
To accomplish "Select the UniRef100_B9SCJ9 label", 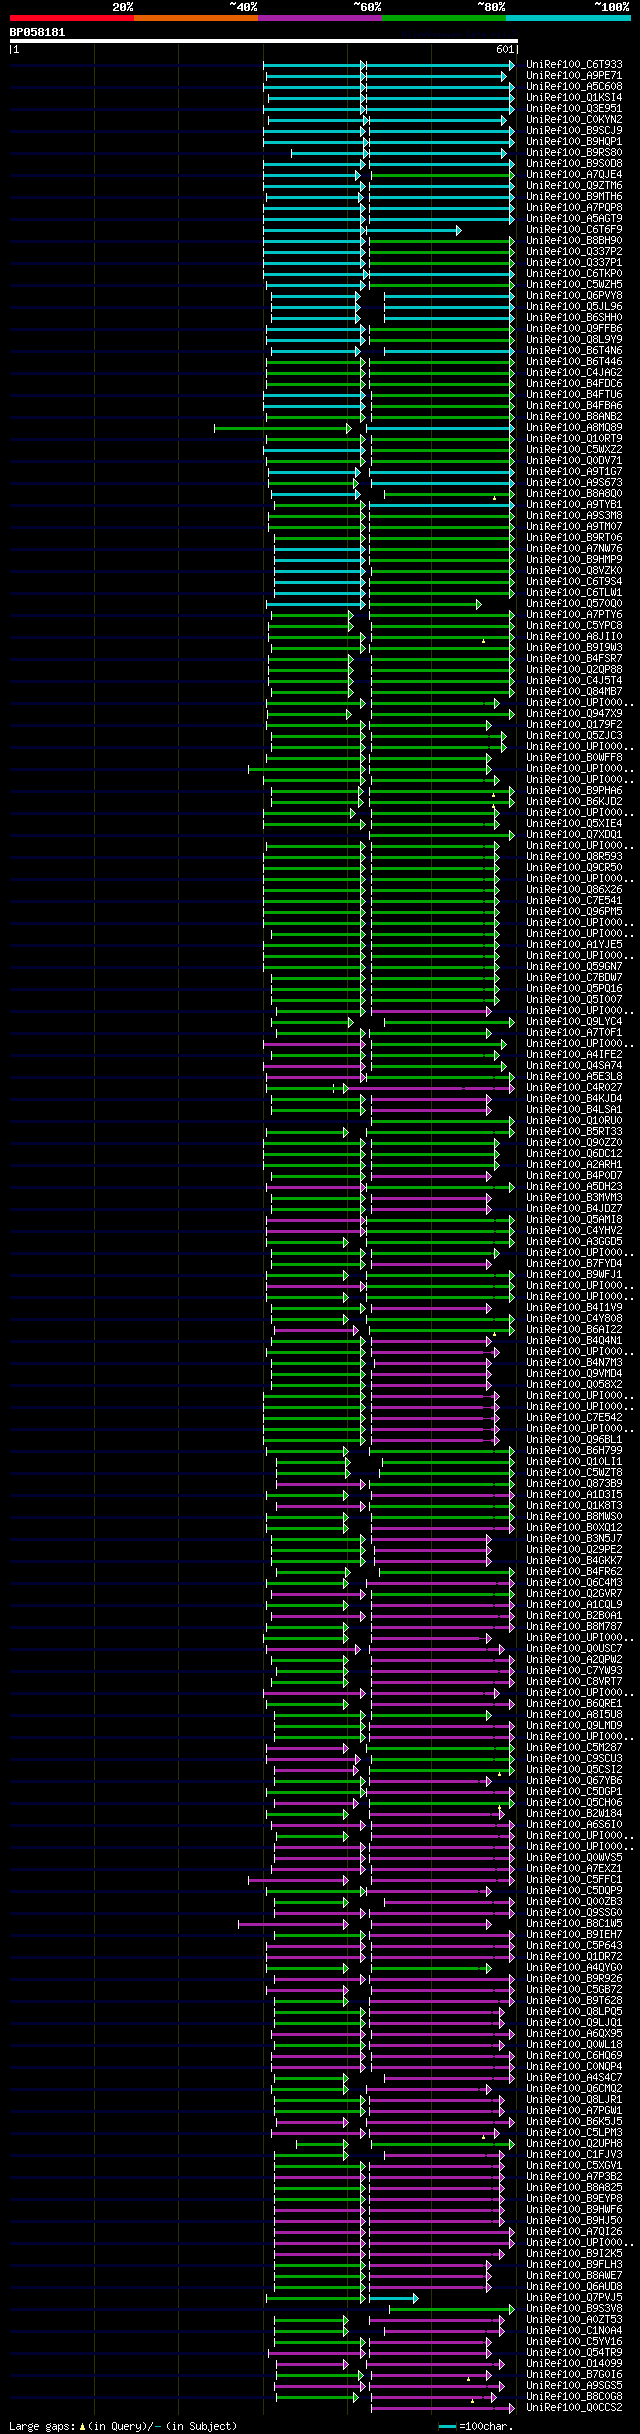I will pos(574,131).
